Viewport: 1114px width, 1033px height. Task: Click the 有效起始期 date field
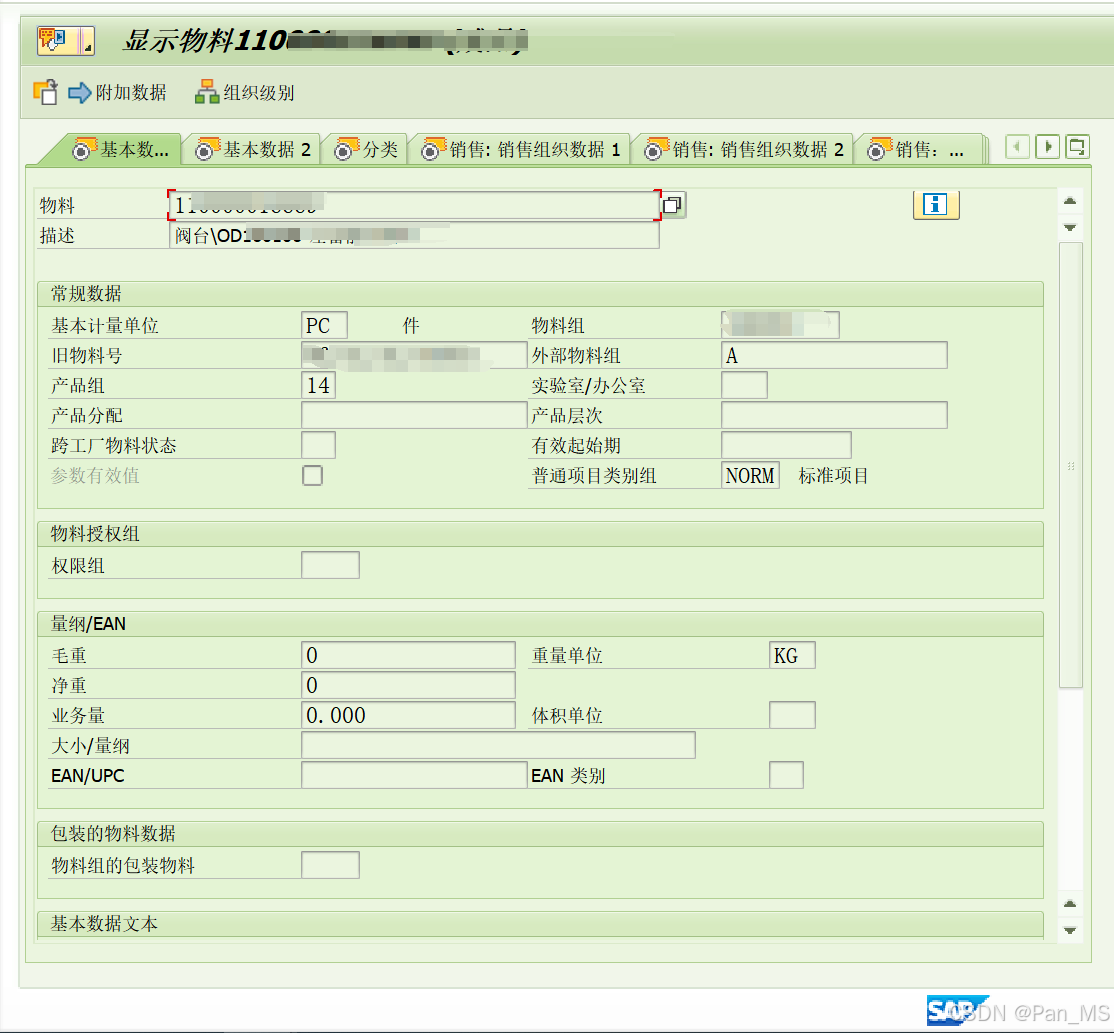coord(786,445)
